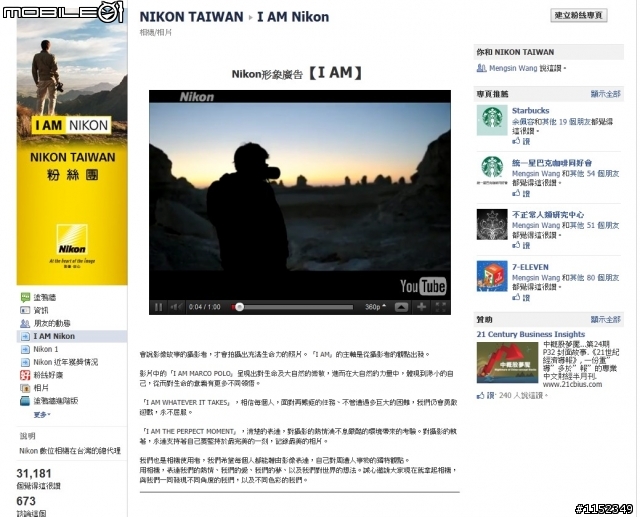Open the Starbucks page link
640x517 pixels.
531,111
